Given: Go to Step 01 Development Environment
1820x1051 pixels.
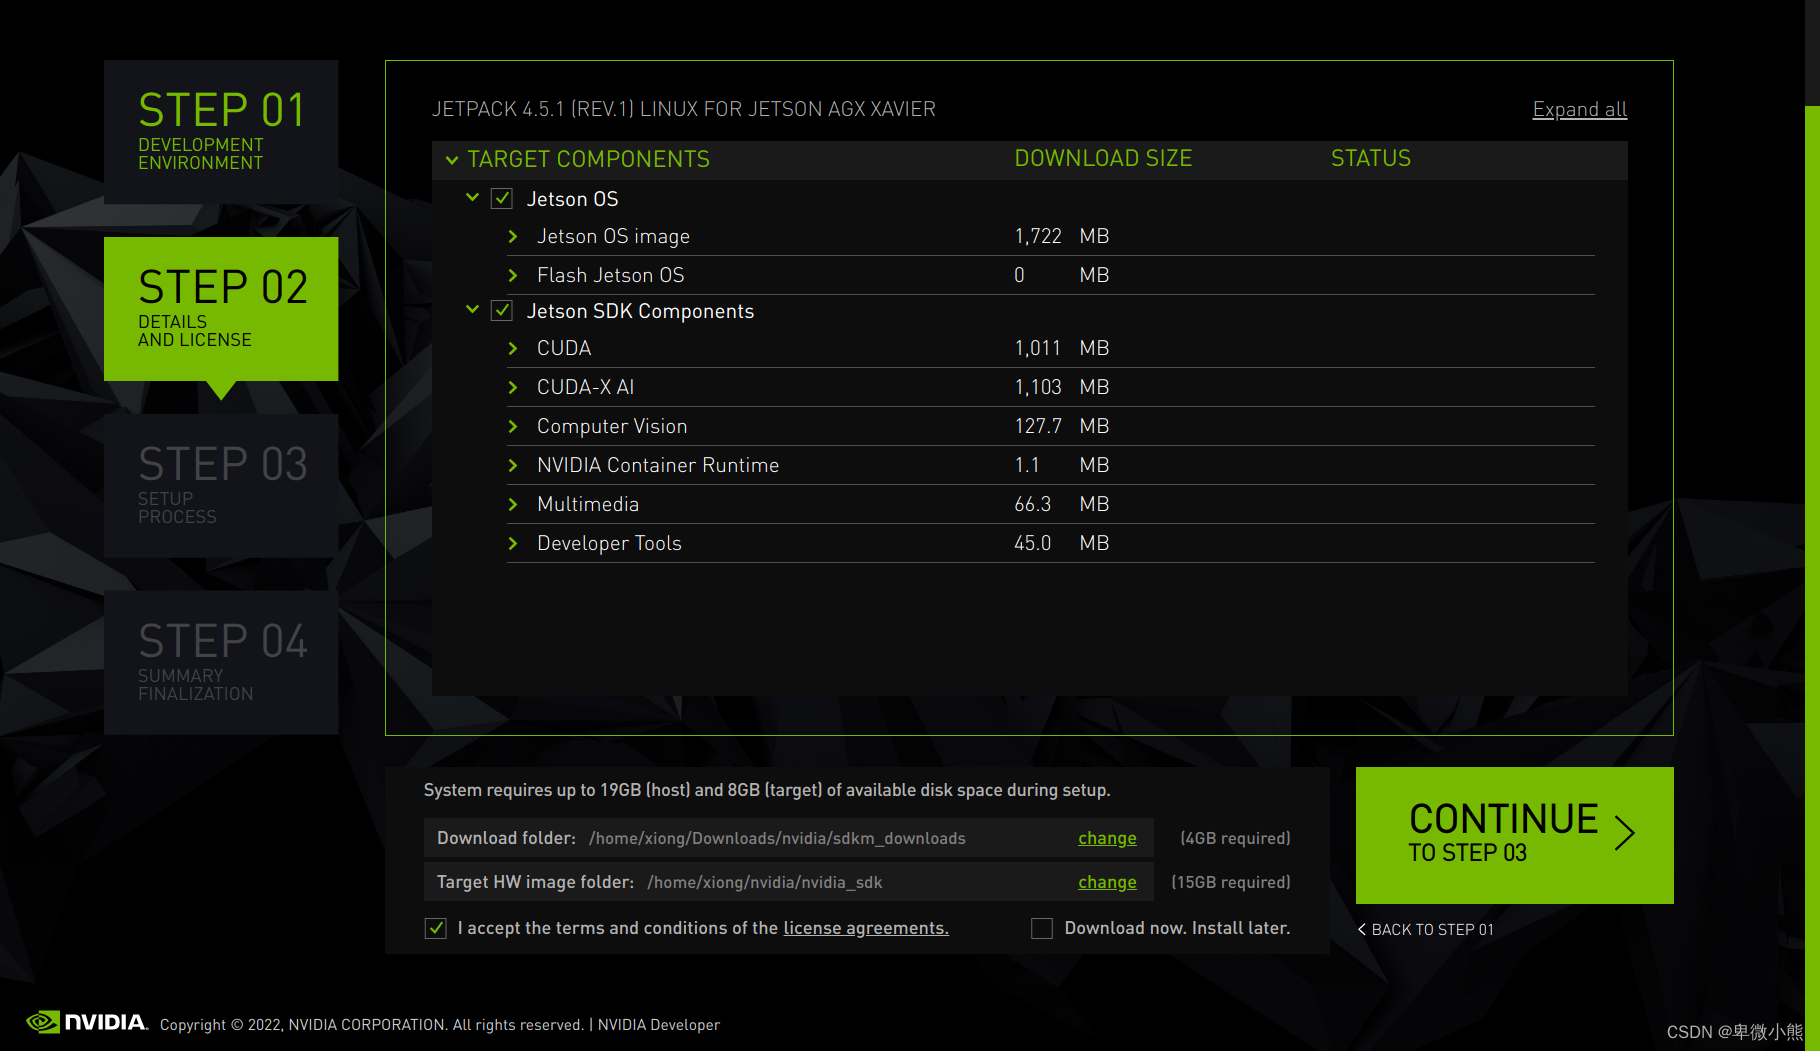Looking at the screenshot, I should click(221, 132).
